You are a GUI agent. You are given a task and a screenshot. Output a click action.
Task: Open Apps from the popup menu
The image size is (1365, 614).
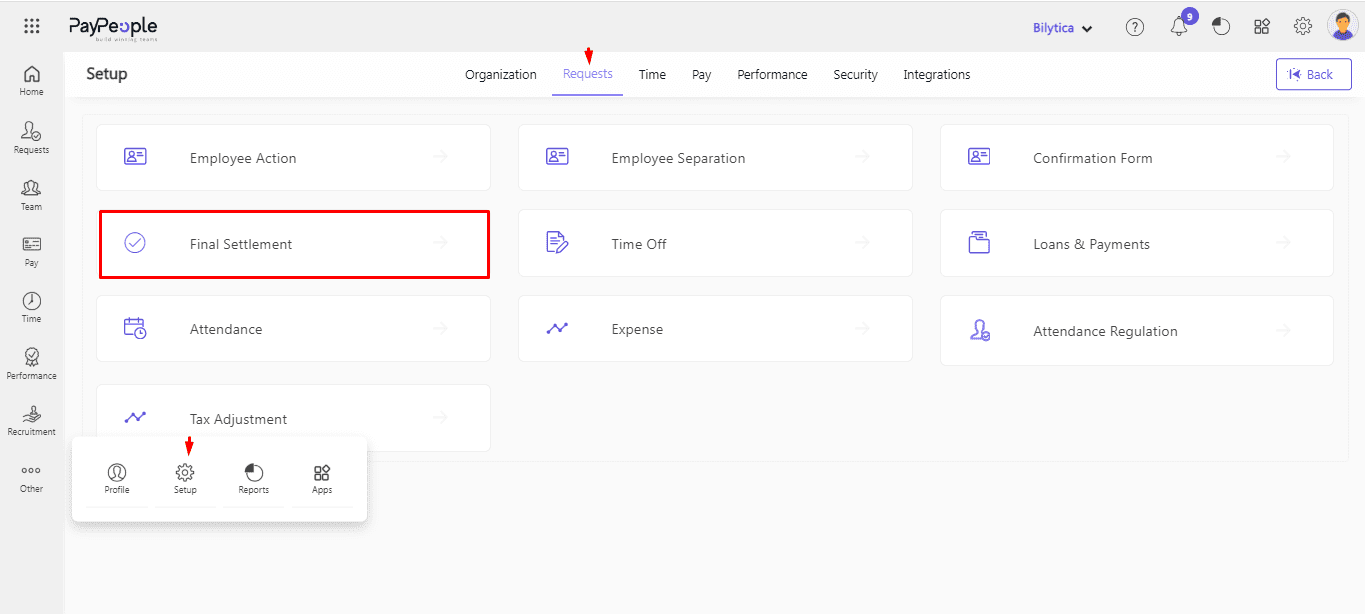tap(321, 479)
